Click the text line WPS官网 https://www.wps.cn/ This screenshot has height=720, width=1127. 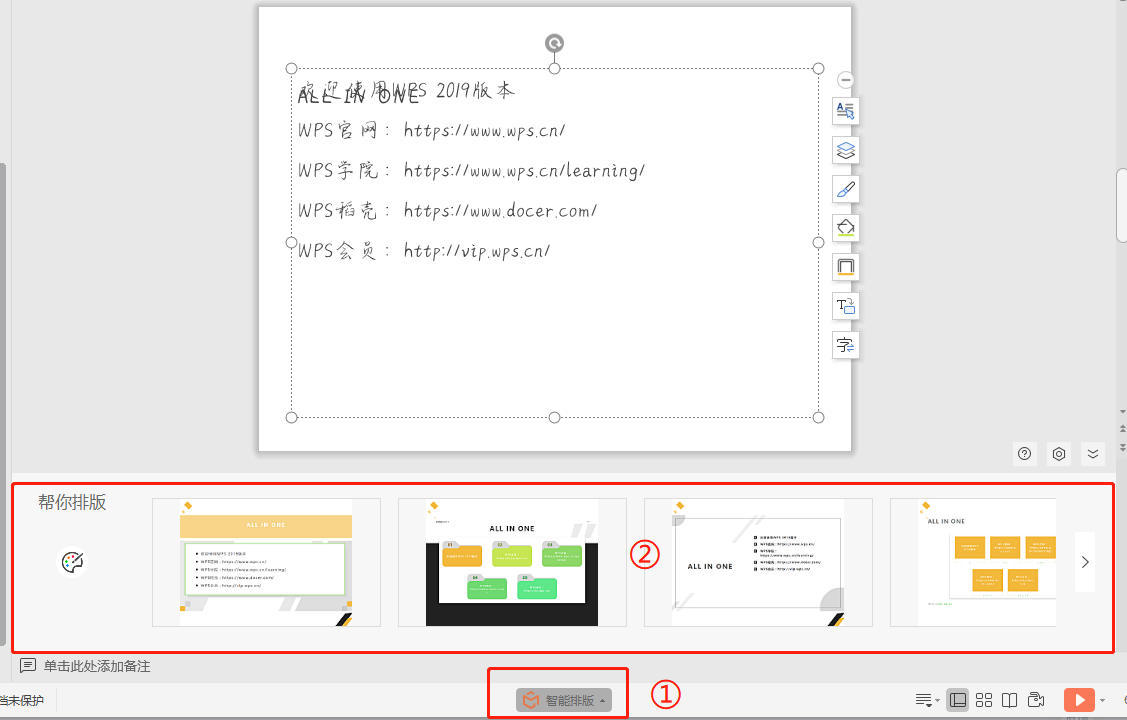(x=431, y=130)
